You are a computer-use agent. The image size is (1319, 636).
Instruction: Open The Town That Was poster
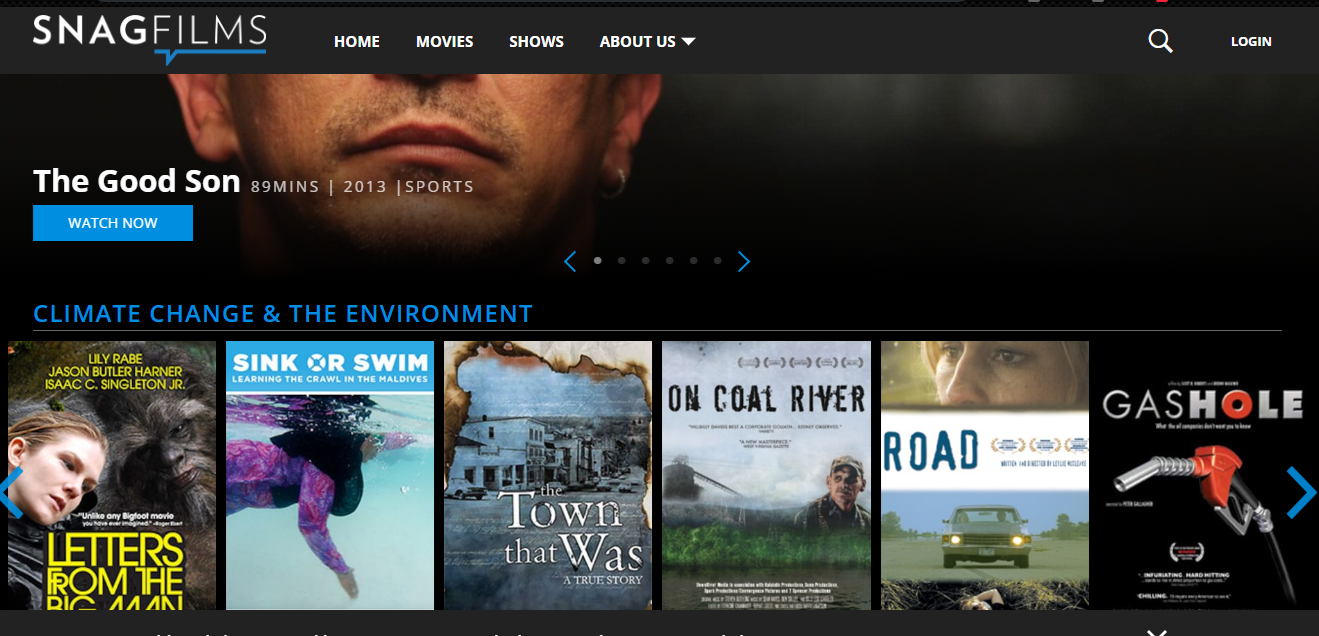[x=548, y=475]
